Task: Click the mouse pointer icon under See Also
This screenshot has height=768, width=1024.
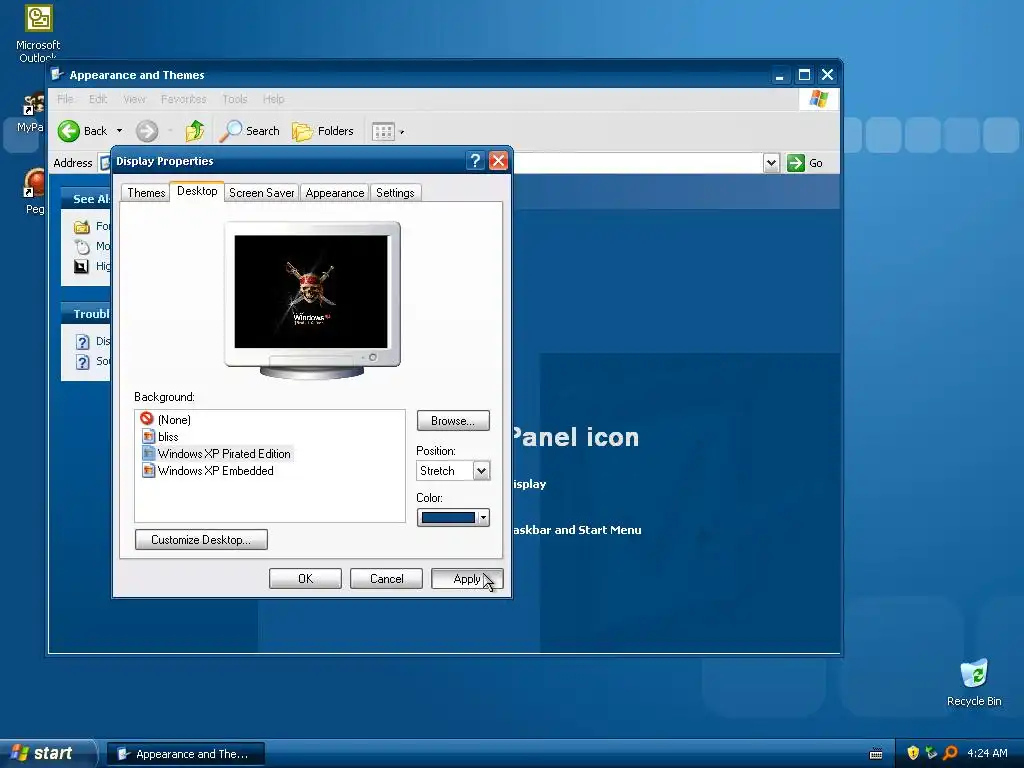Action: [x=82, y=246]
